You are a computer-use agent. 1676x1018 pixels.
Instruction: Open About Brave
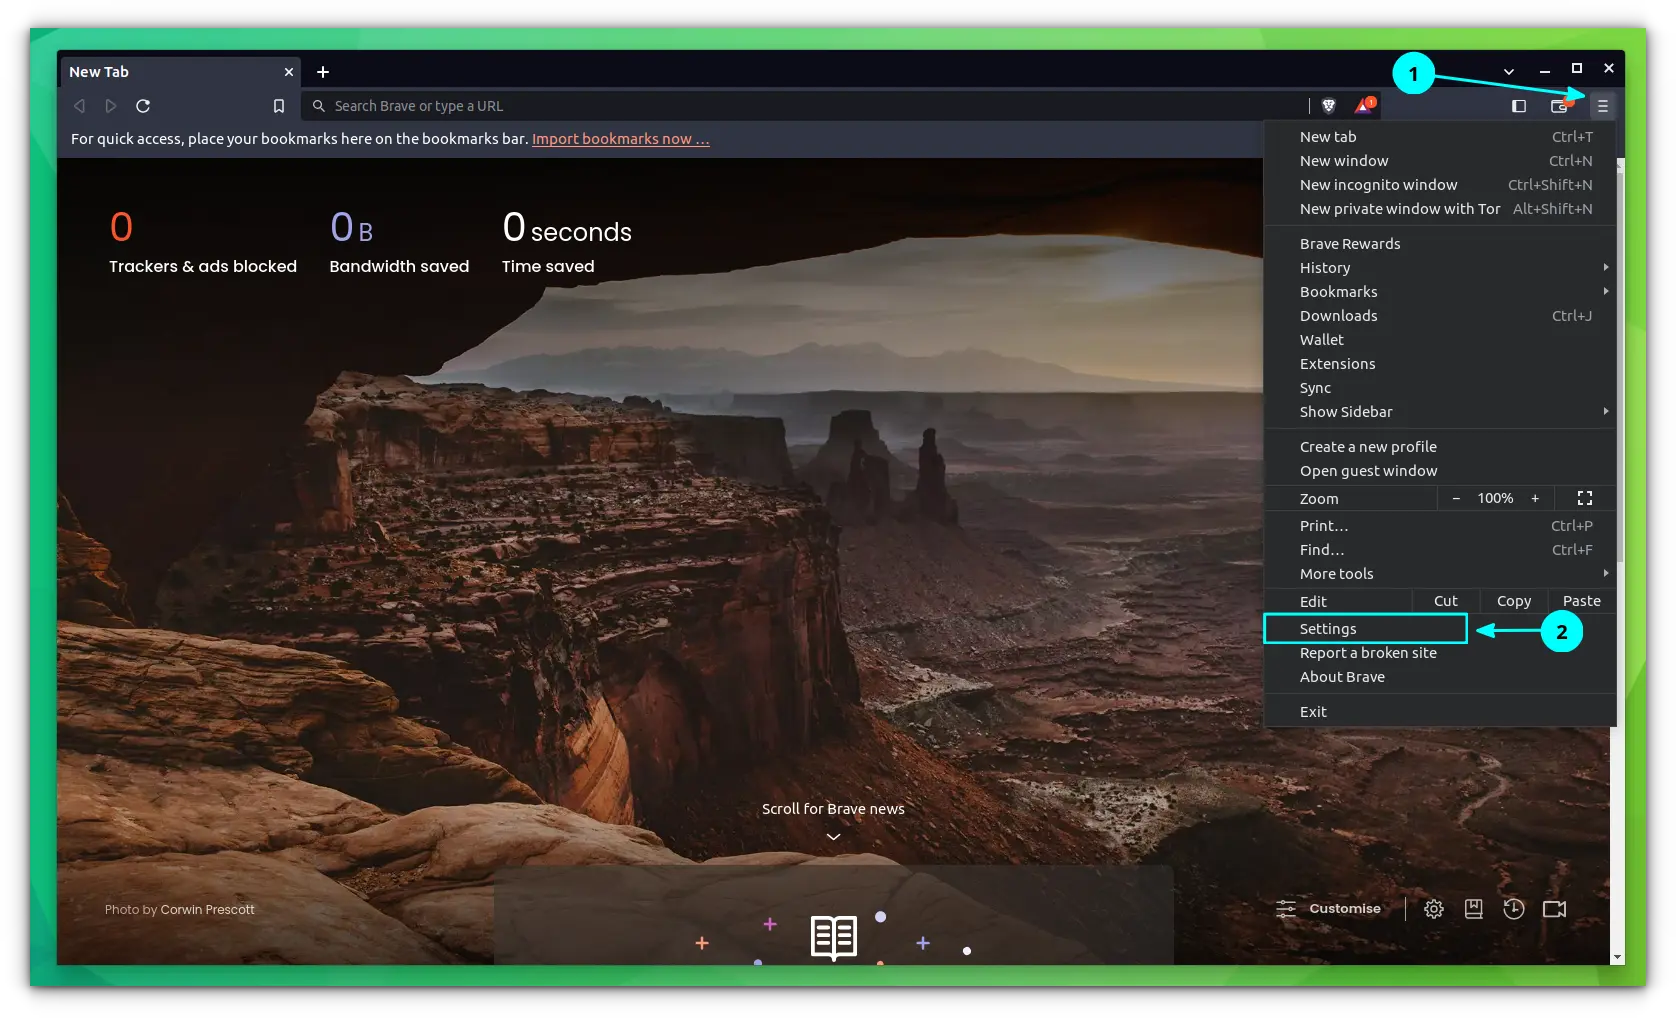tap(1440, 677)
